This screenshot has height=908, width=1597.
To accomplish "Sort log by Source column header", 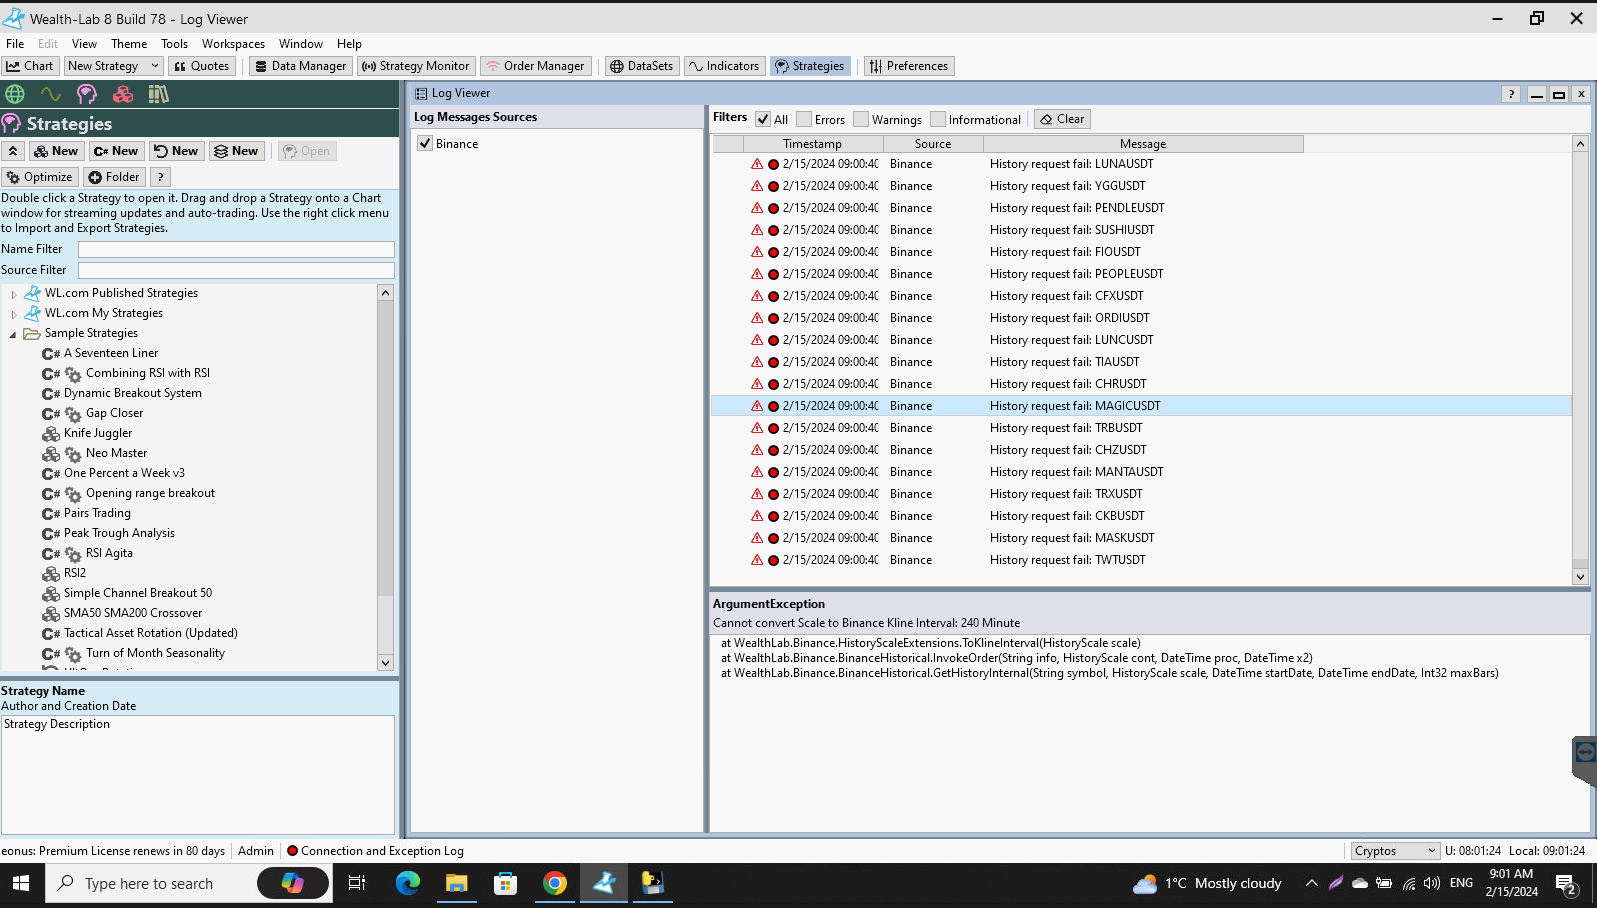I will 933,144.
